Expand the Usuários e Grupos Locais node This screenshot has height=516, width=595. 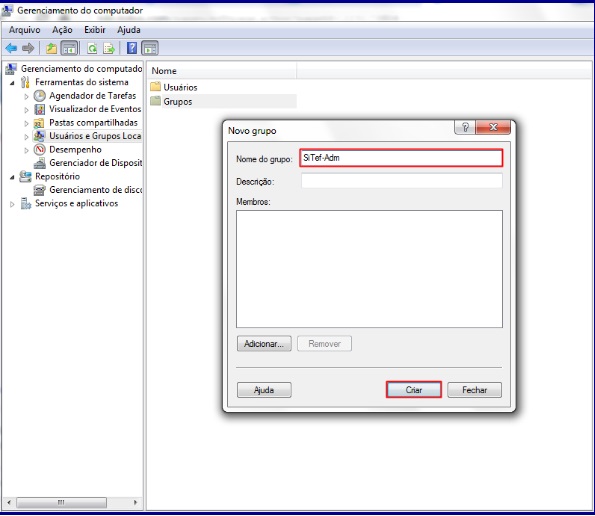26,137
